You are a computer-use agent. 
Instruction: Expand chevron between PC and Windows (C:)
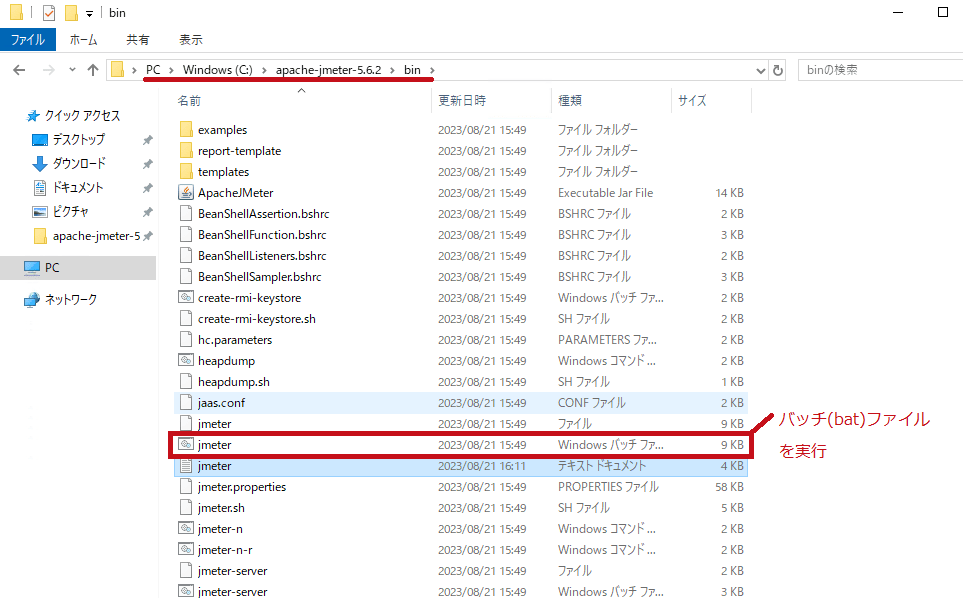point(171,71)
